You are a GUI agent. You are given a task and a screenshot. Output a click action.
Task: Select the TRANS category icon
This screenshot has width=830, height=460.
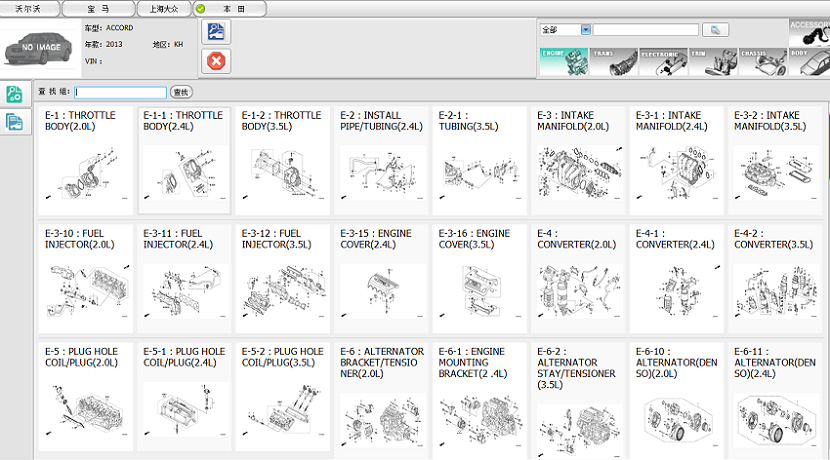coord(612,61)
